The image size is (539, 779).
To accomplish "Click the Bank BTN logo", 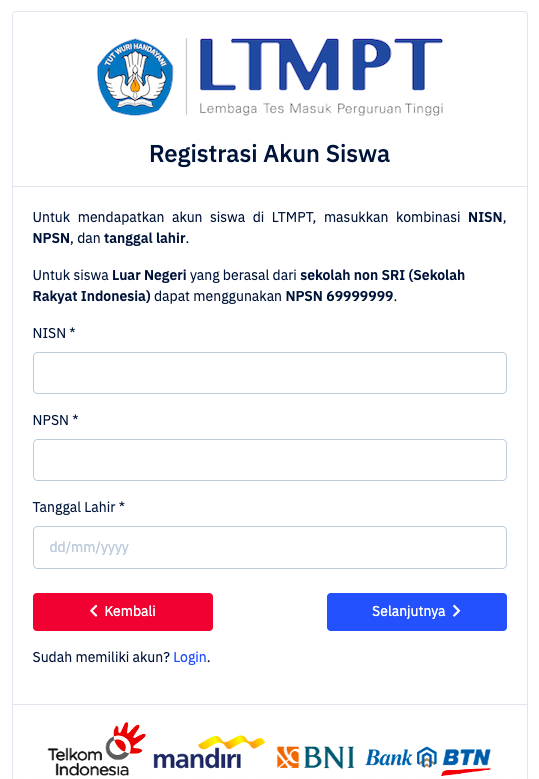I will pos(428,760).
